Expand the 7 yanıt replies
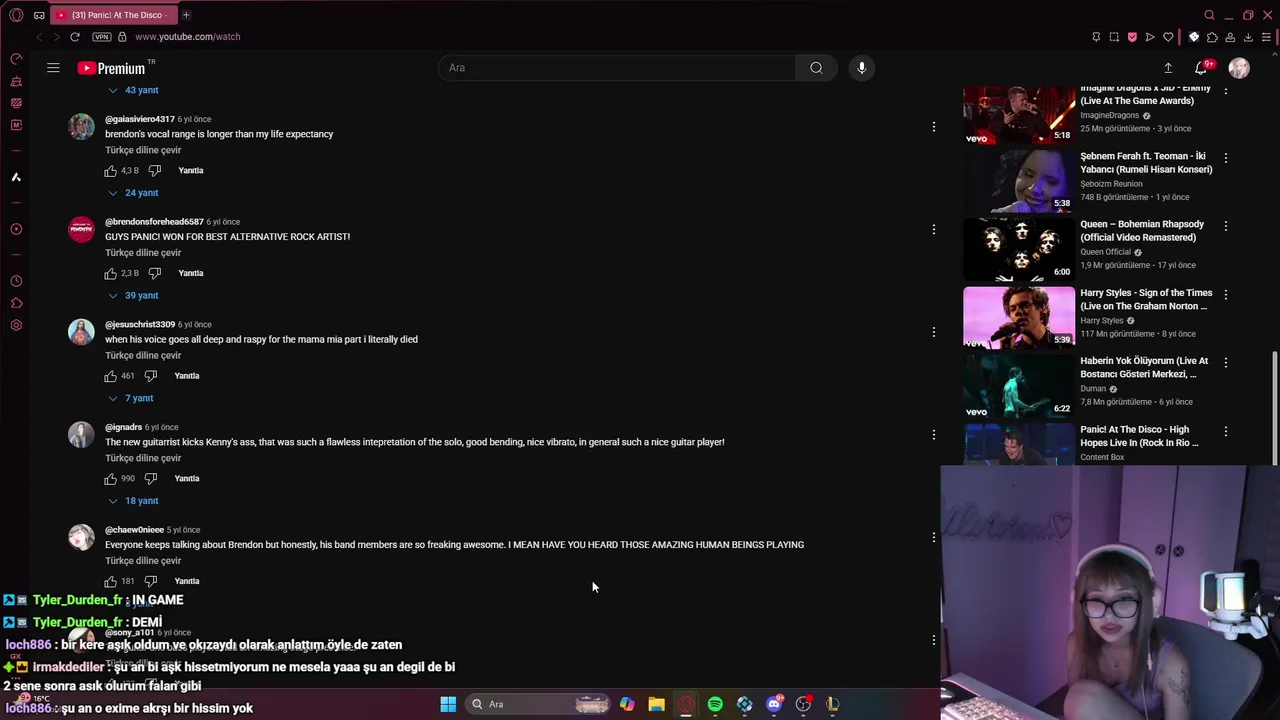This screenshot has width=1280, height=720. [x=131, y=398]
